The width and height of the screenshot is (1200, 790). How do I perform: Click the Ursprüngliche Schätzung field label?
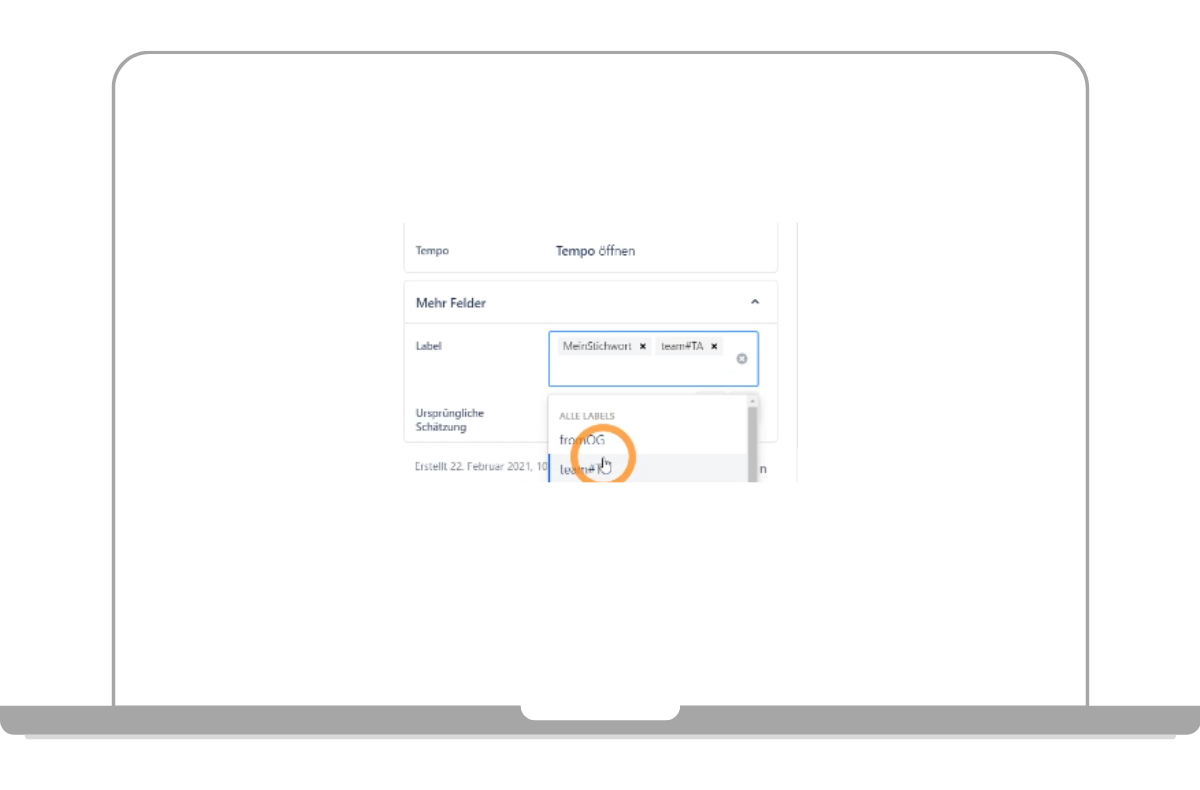pos(450,420)
